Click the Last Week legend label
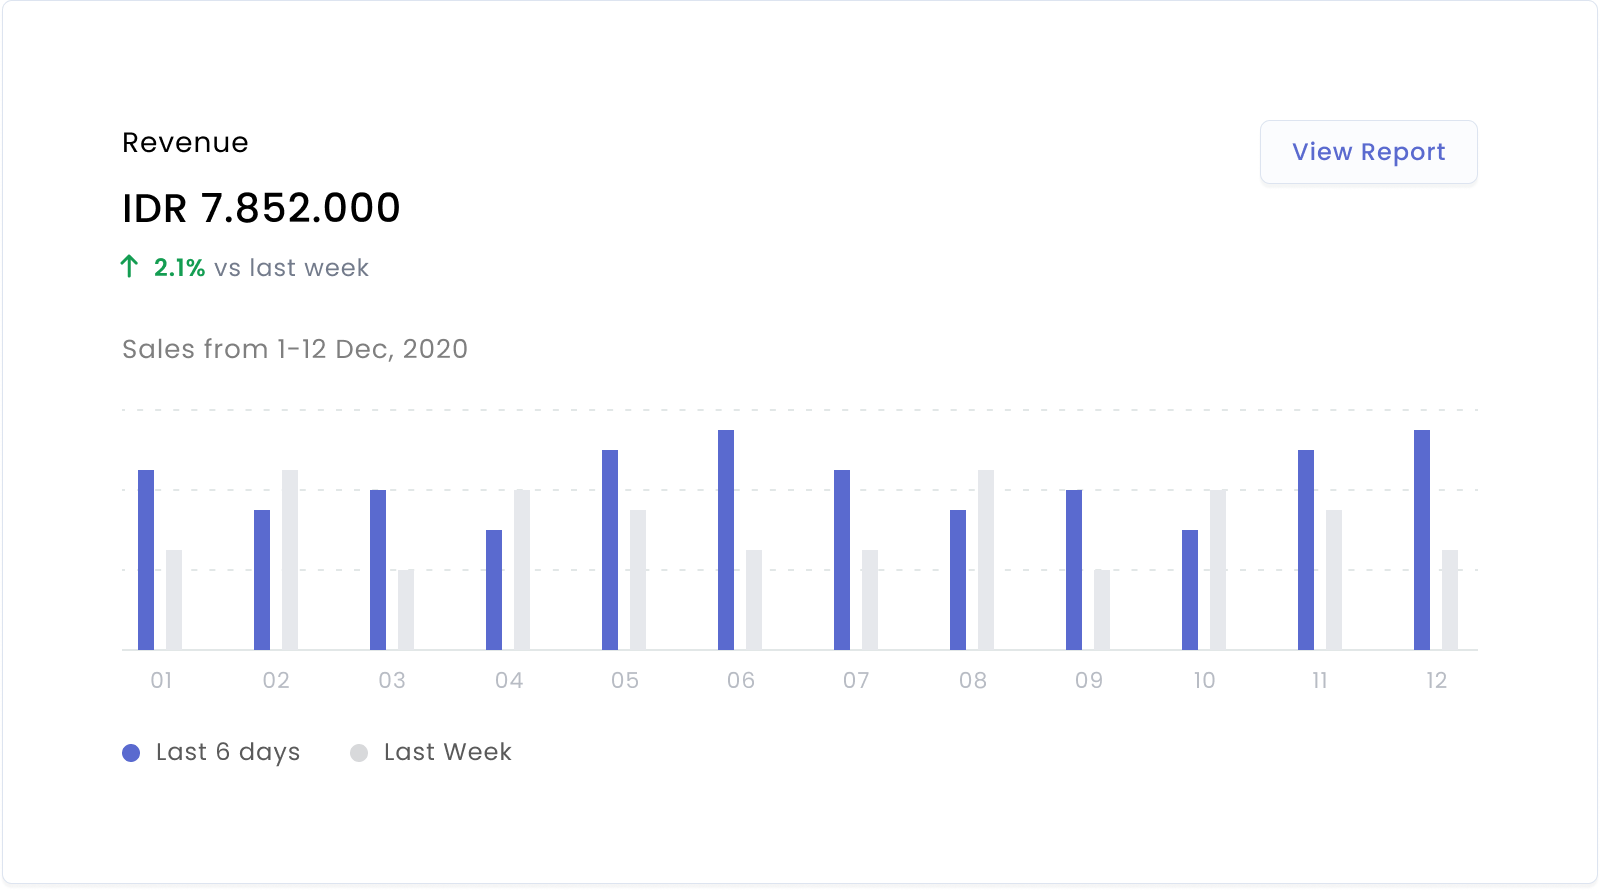The image size is (1600, 890). pos(447,752)
